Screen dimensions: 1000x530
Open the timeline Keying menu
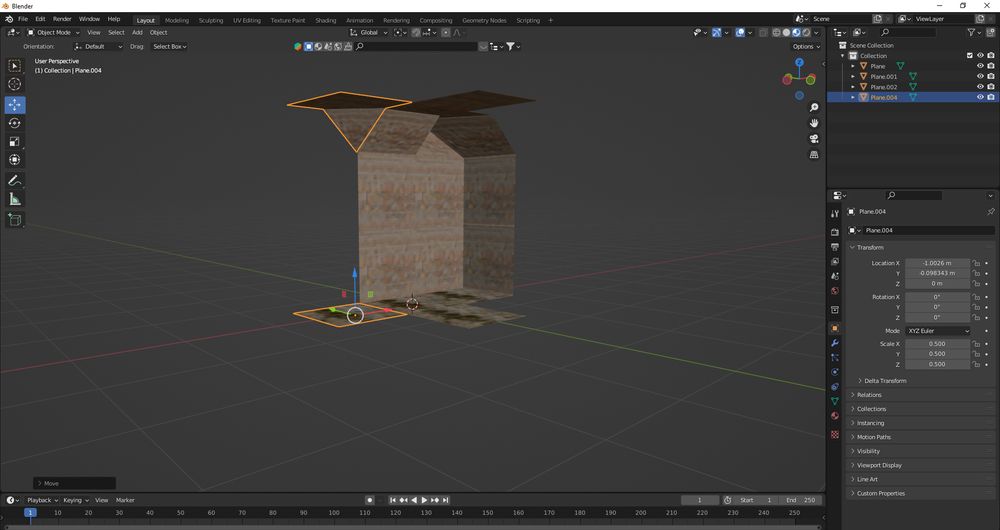75,500
